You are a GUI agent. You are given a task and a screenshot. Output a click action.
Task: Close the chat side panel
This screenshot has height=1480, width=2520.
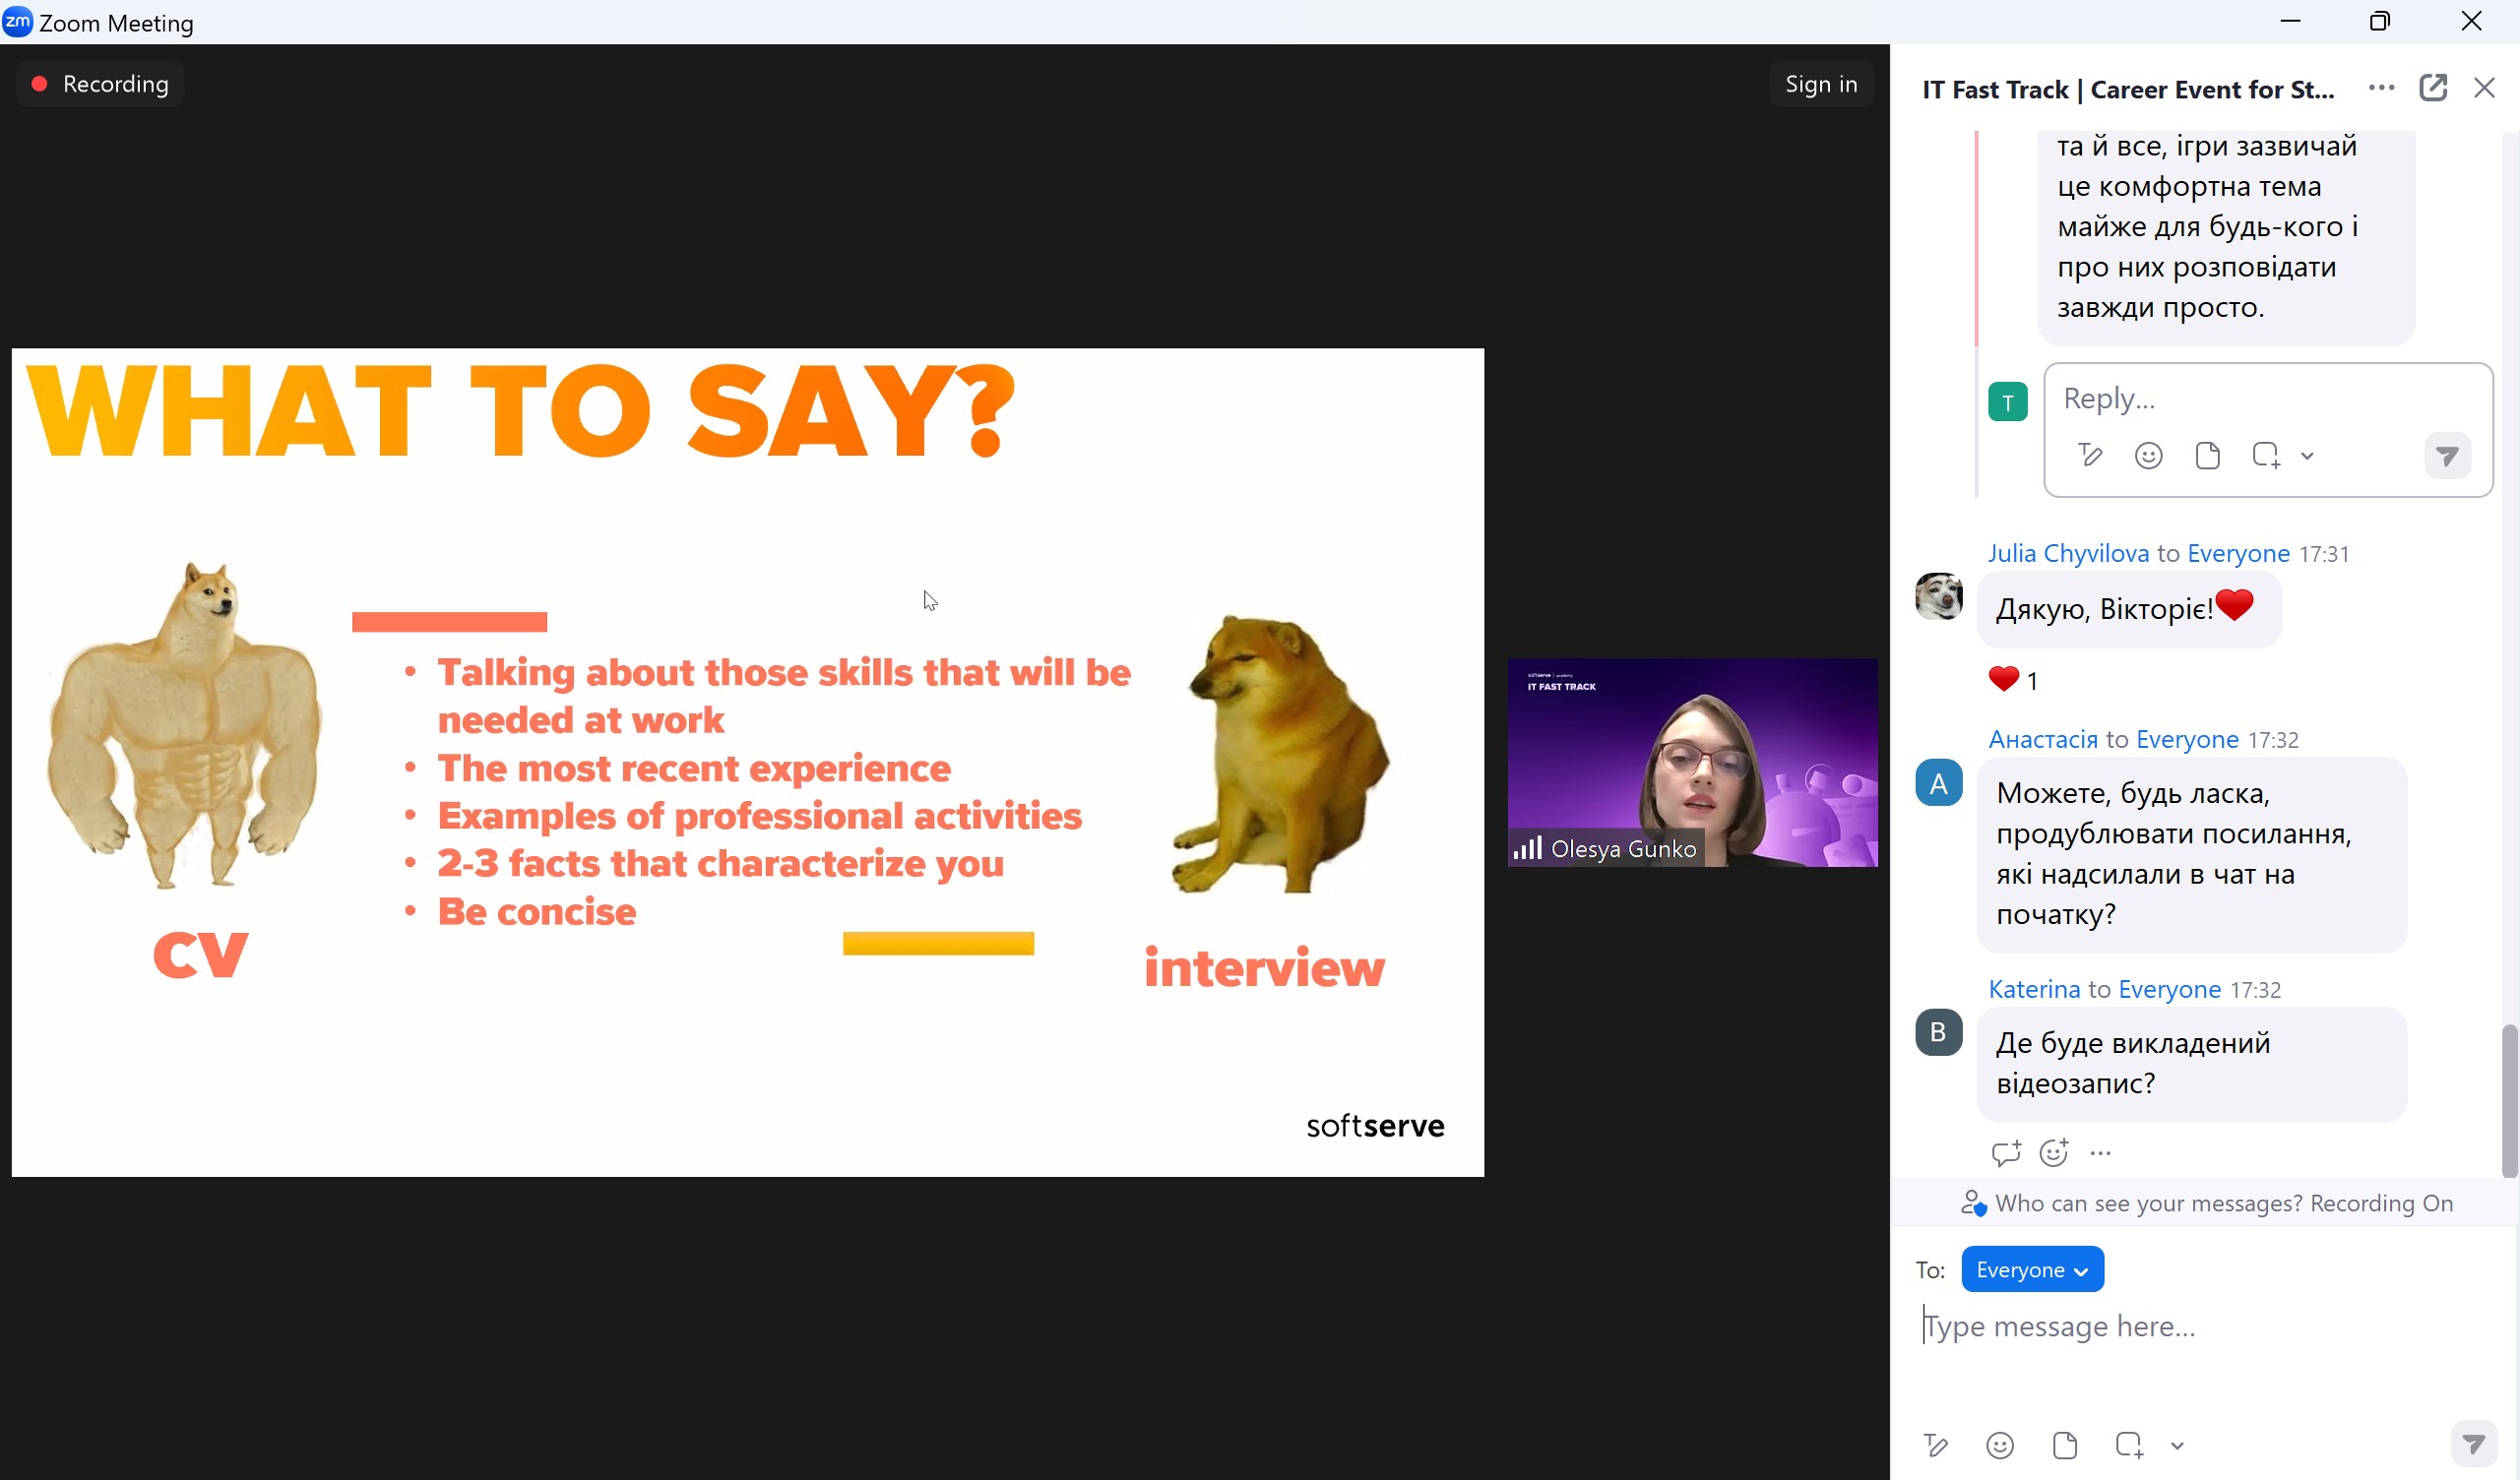point(2484,88)
